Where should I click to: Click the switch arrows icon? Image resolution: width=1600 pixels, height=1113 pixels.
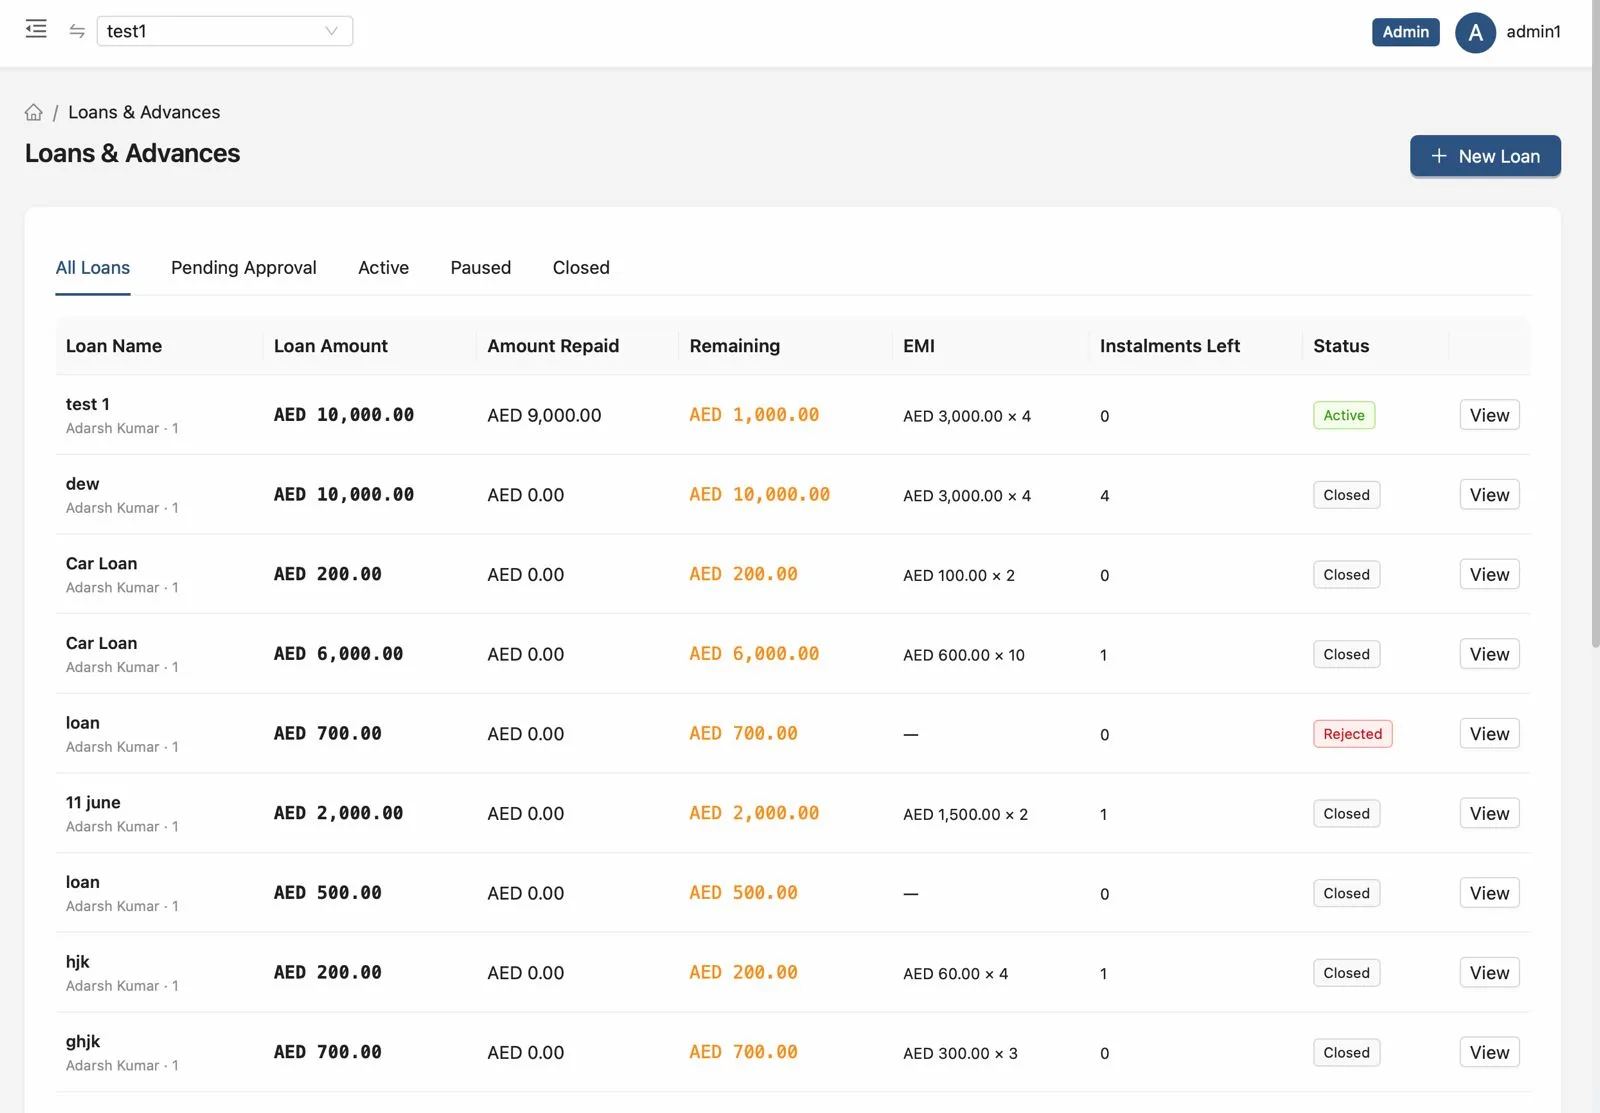point(77,31)
